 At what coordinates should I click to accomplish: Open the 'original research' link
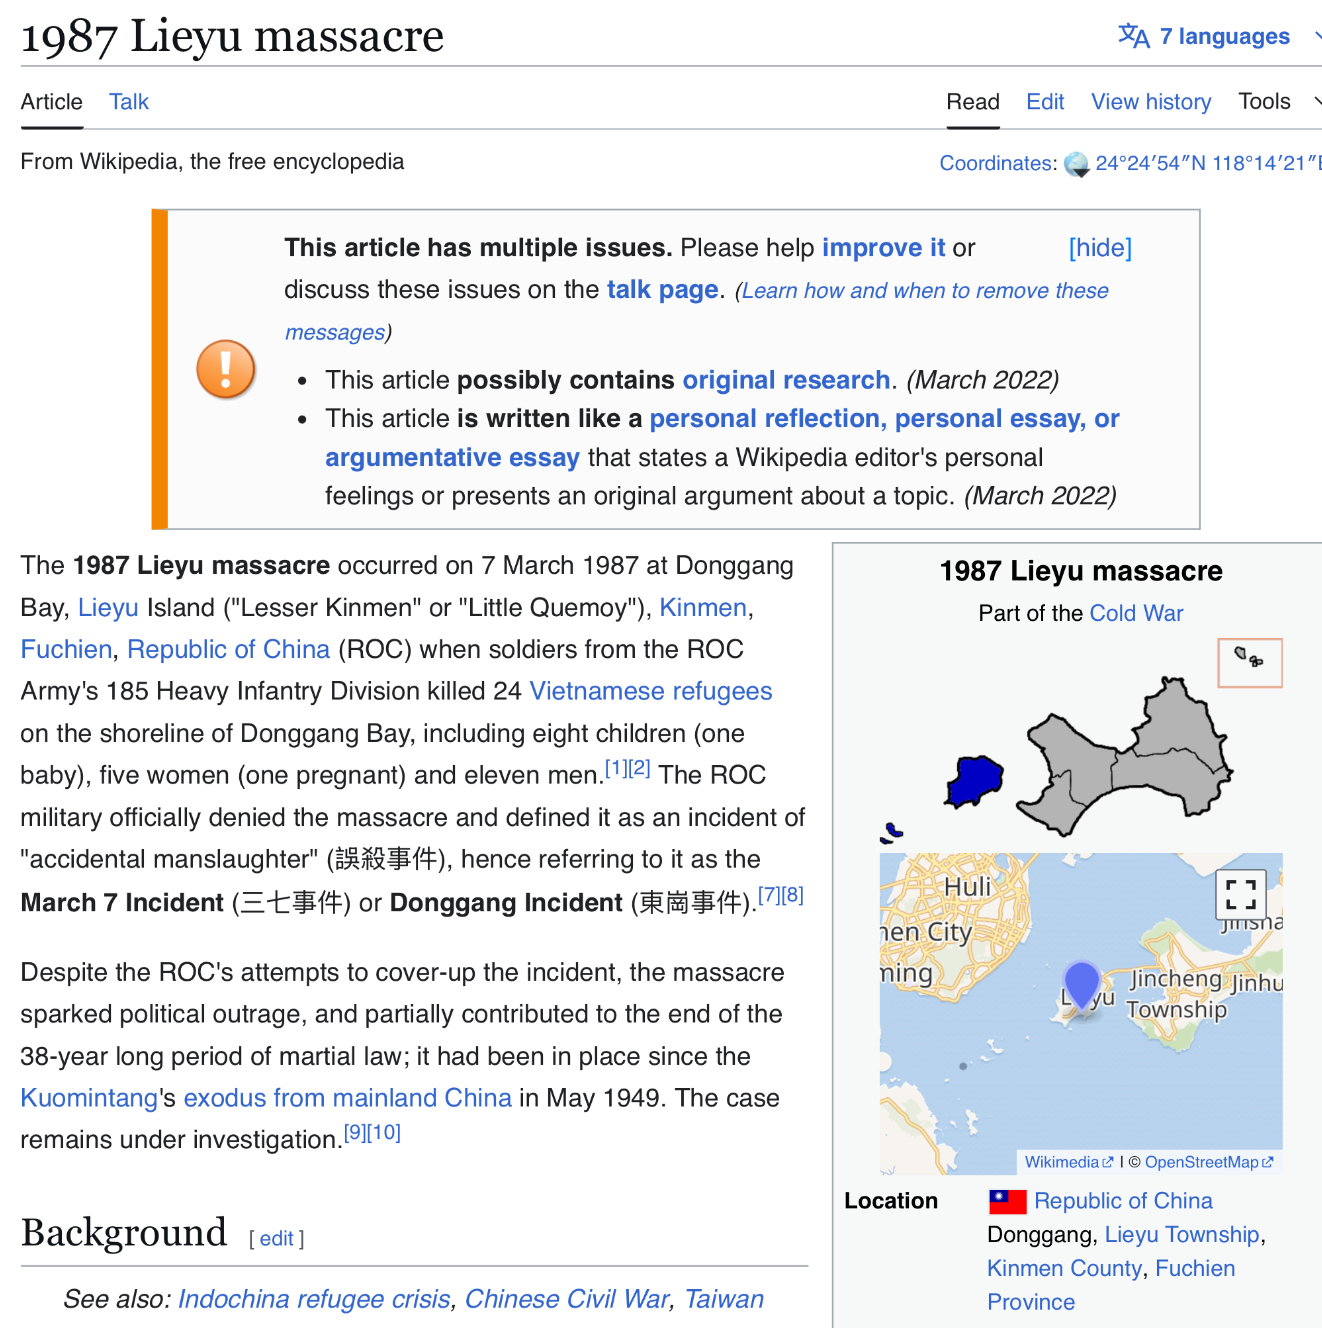786,380
